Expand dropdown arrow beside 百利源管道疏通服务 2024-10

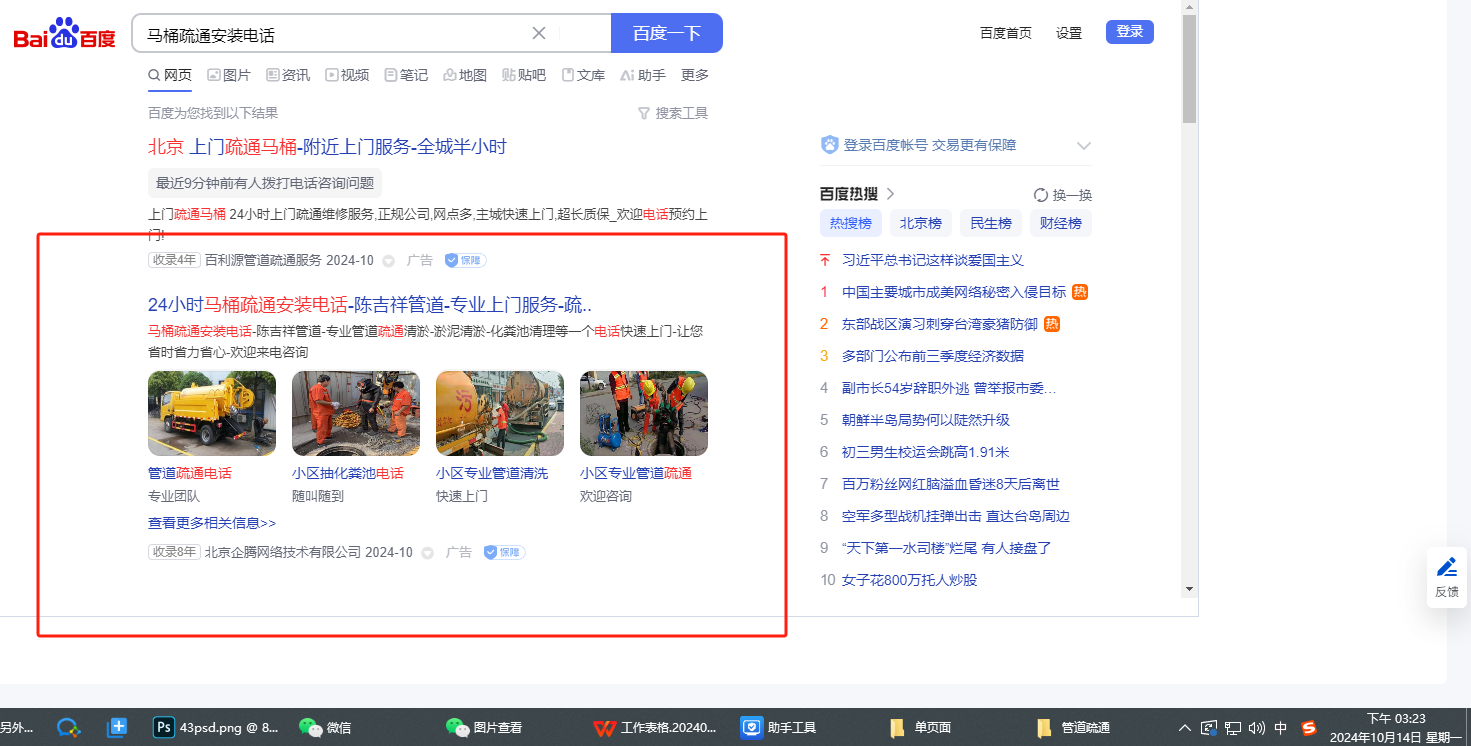pos(389,261)
